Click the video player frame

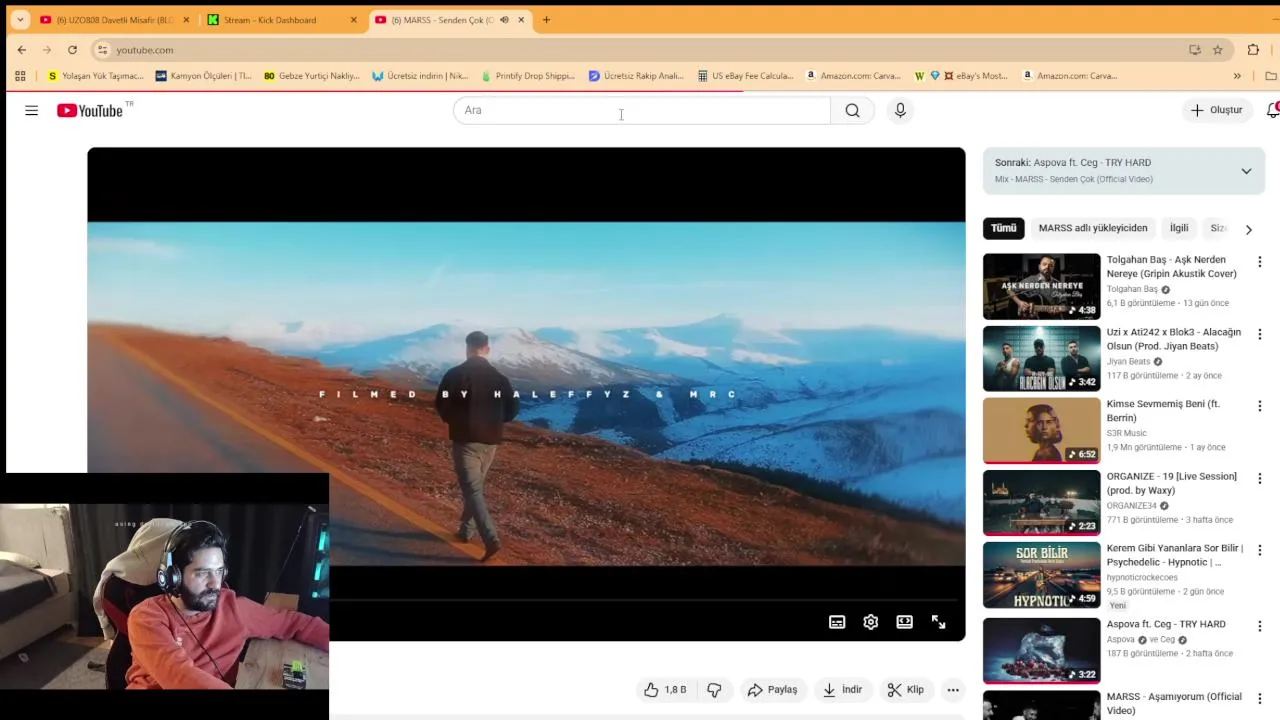tap(526, 394)
